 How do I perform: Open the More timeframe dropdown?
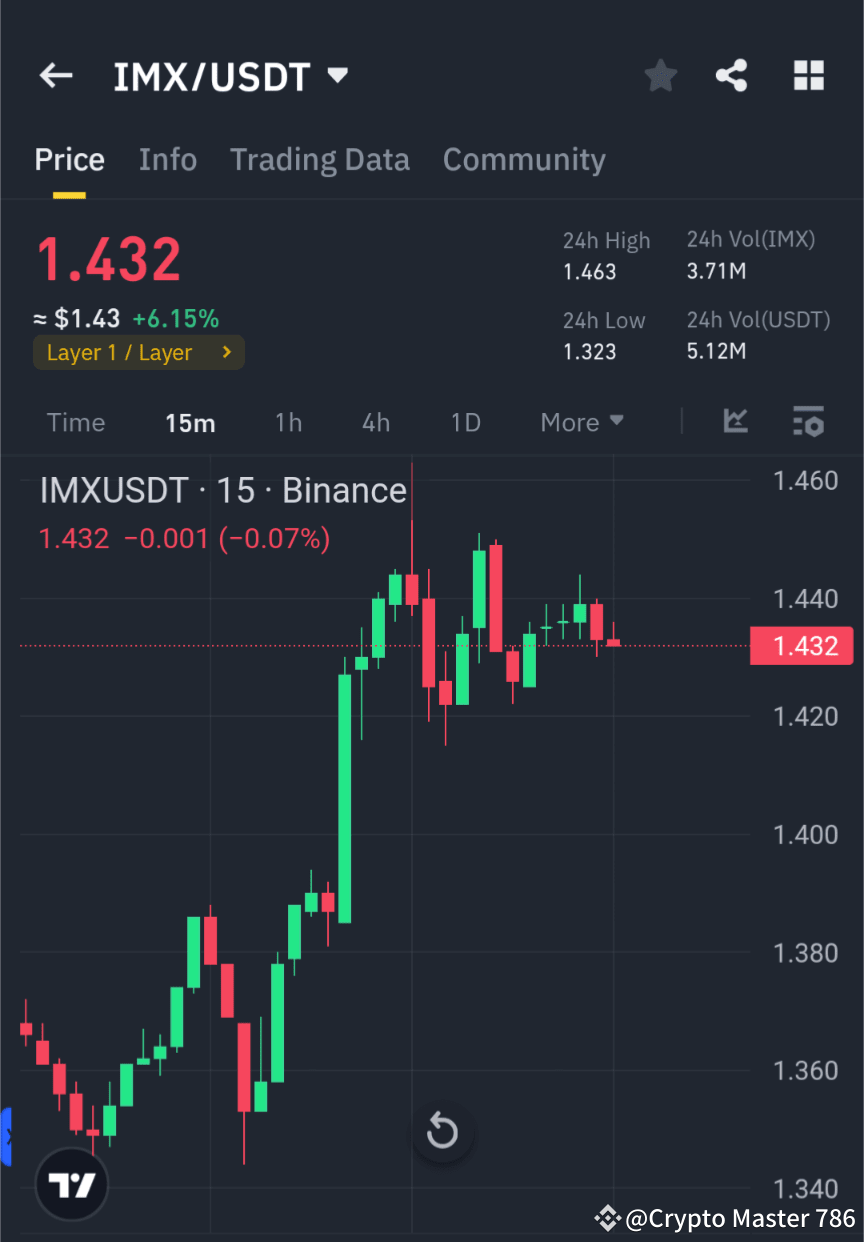581,422
